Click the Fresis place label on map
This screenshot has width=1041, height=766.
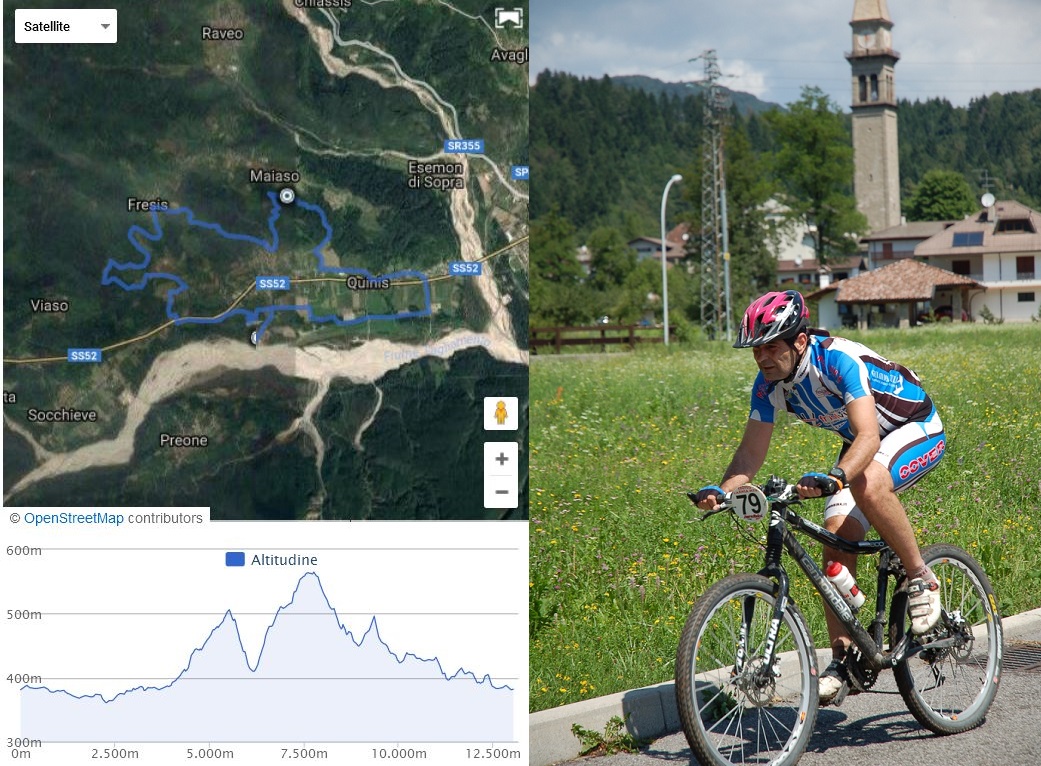pyautogui.click(x=148, y=204)
